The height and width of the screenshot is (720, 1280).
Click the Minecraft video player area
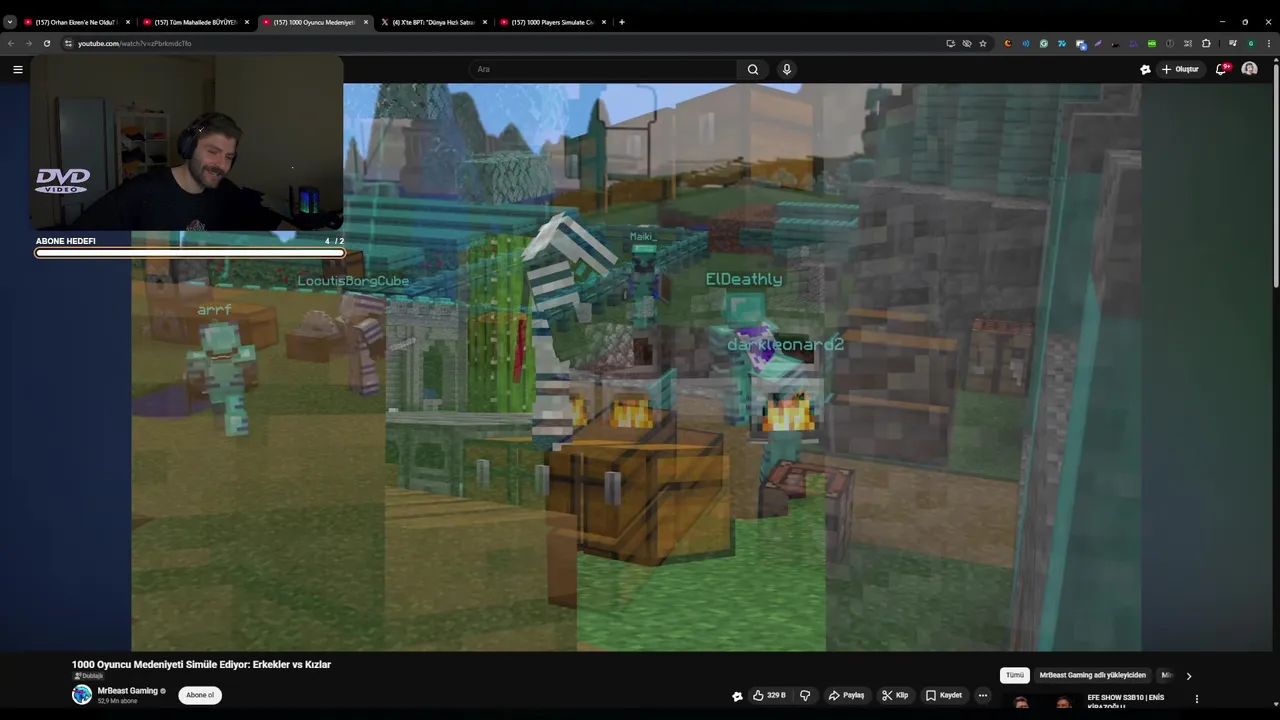[636, 367]
